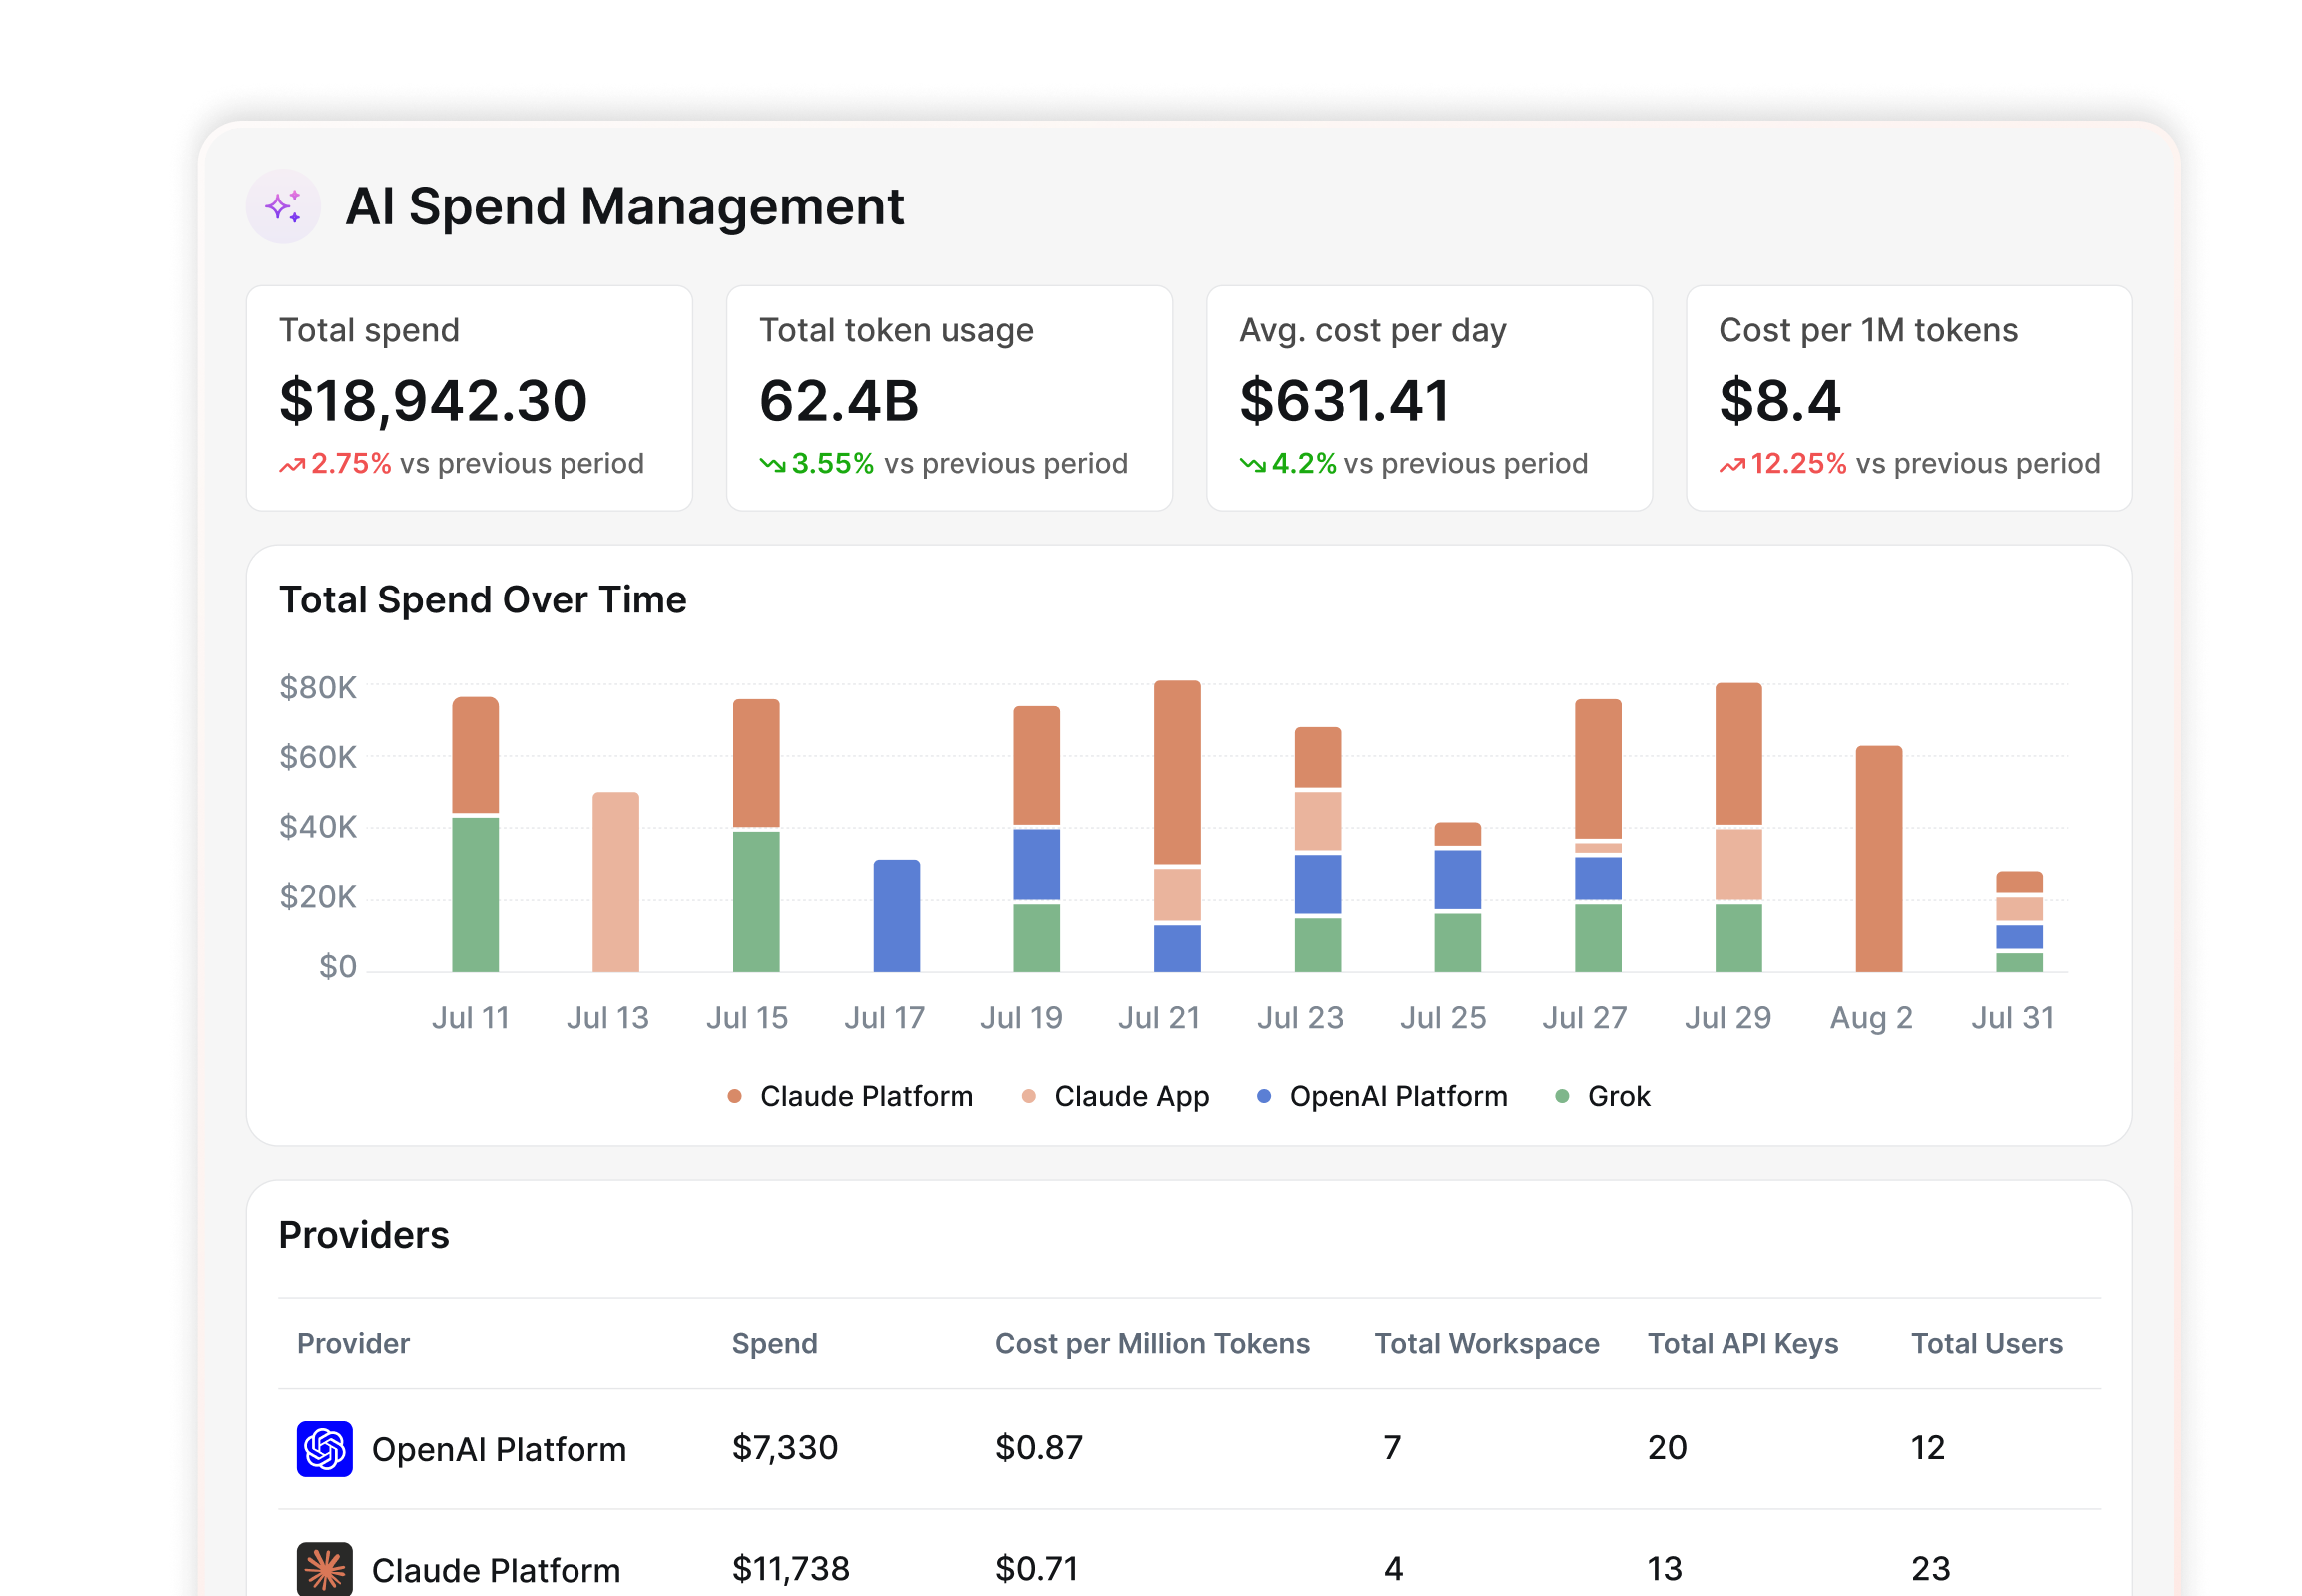The image size is (2302, 1596).
Task: Click the Providers section heading
Action: tap(364, 1235)
